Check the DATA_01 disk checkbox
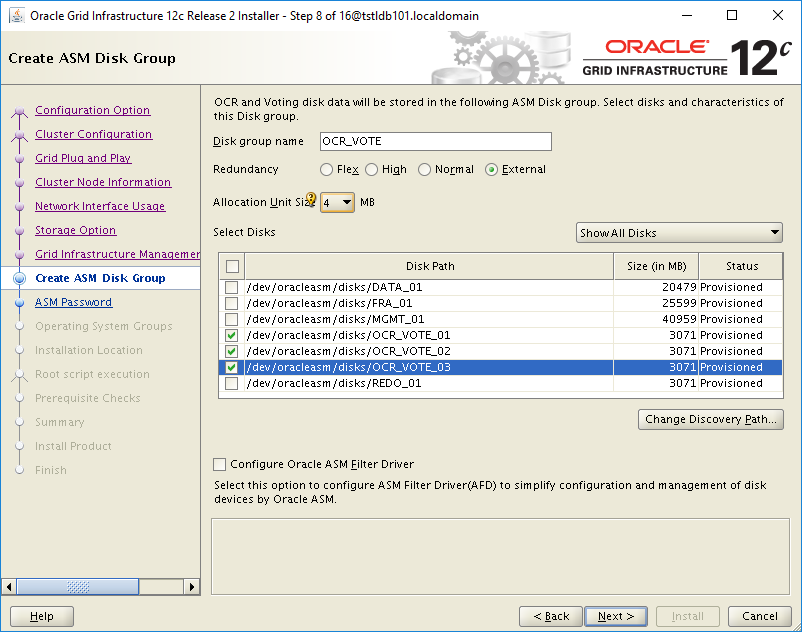 click(x=232, y=287)
